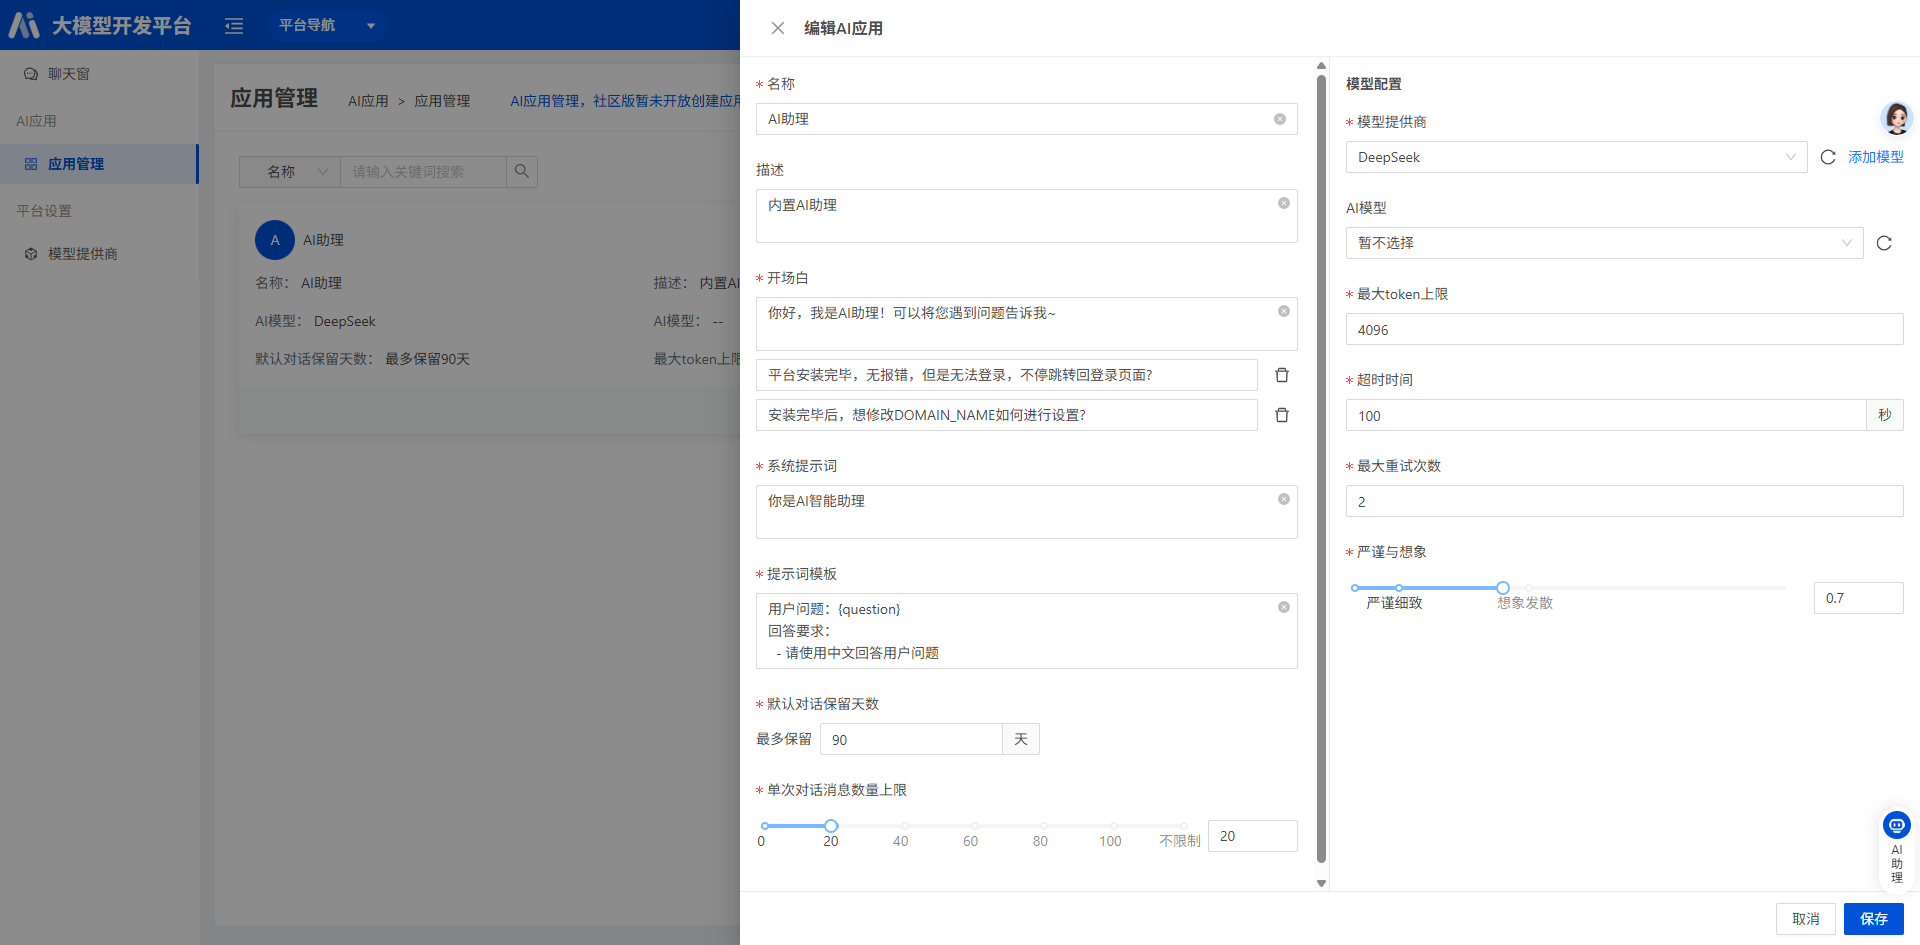Click the 描述 textarea containing 内置AI助理

[x=1026, y=216]
